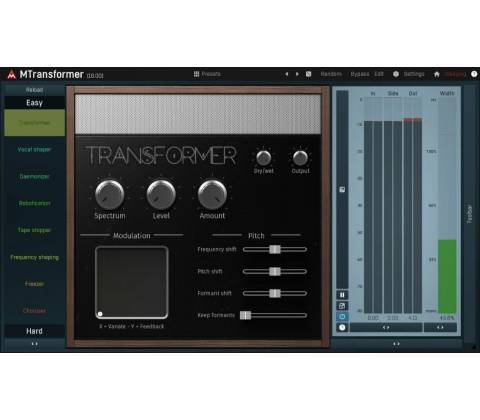Screen dimensions: 480x420
Task: Click arrows button under Width meter
Action: click(440, 328)
